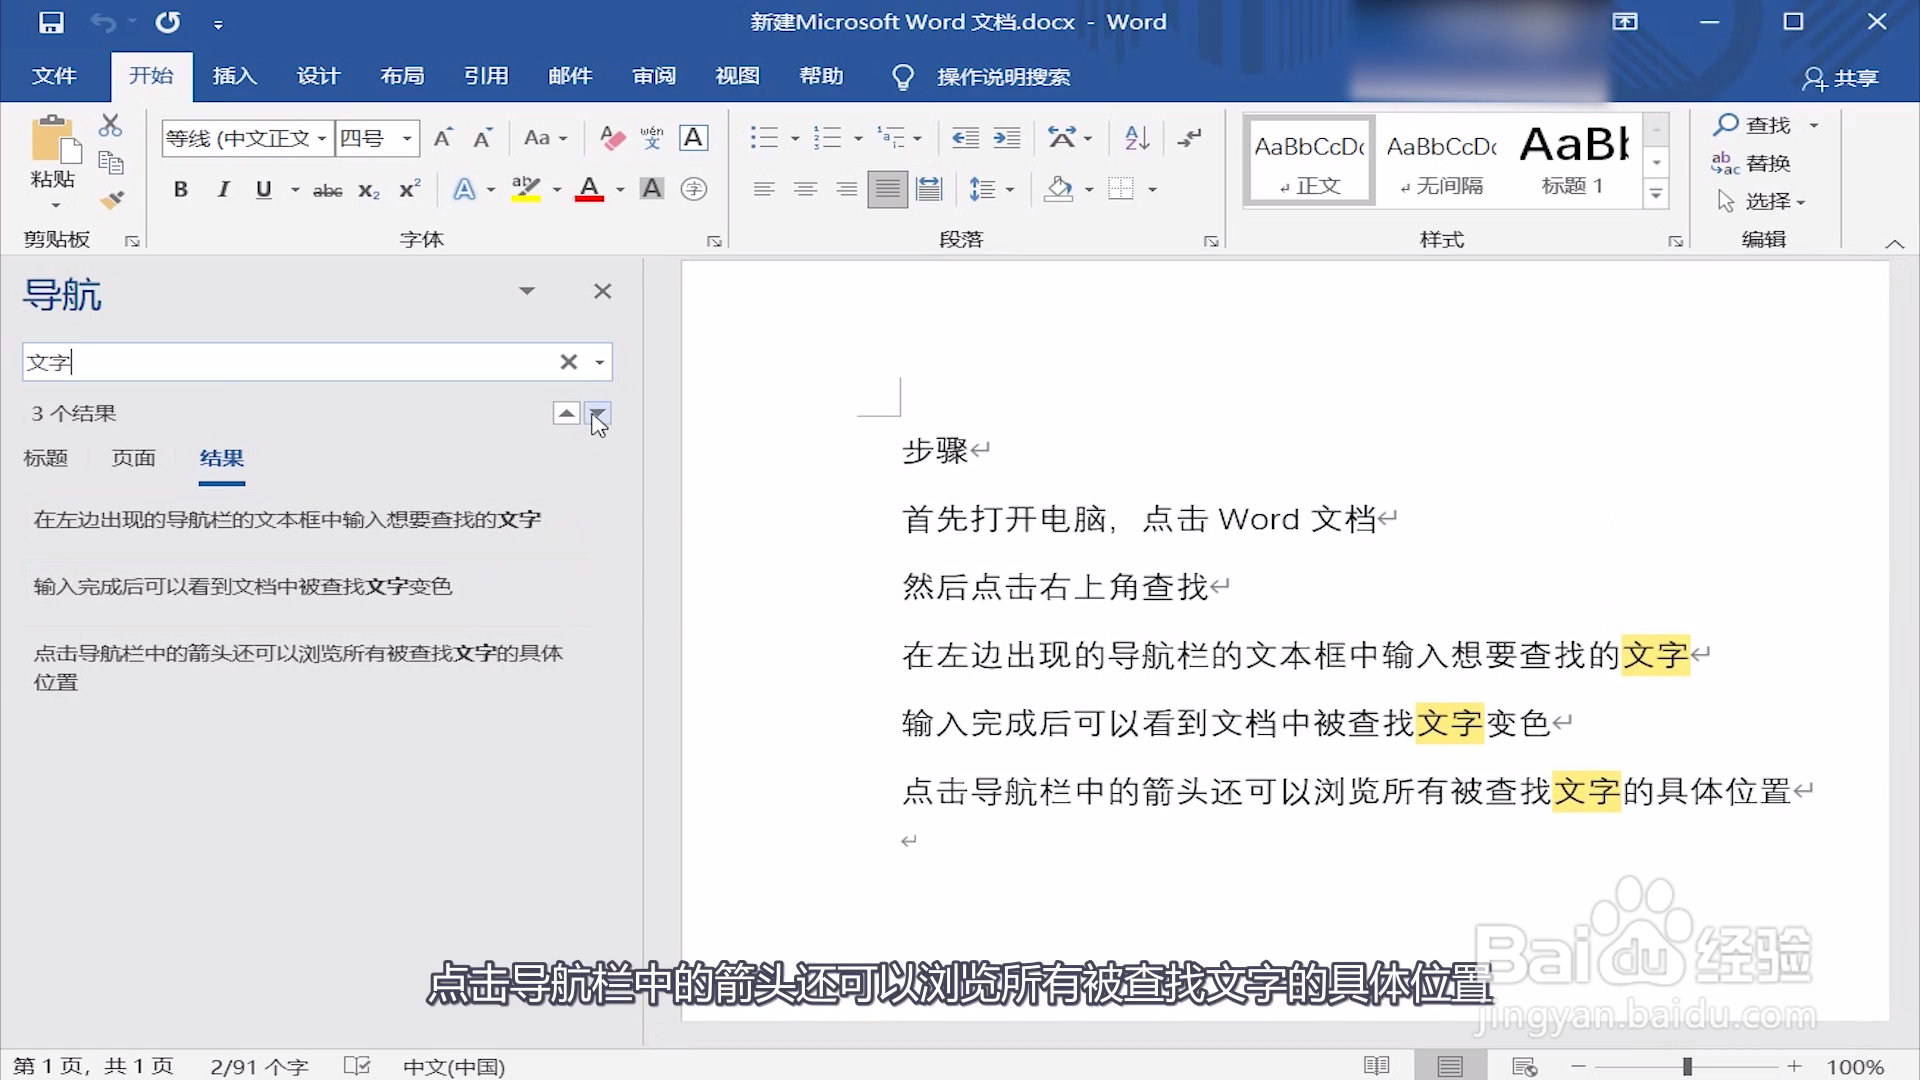Viewport: 1920px width, 1080px height.
Task: Expand the styles gallery more button
Action: 1656,194
